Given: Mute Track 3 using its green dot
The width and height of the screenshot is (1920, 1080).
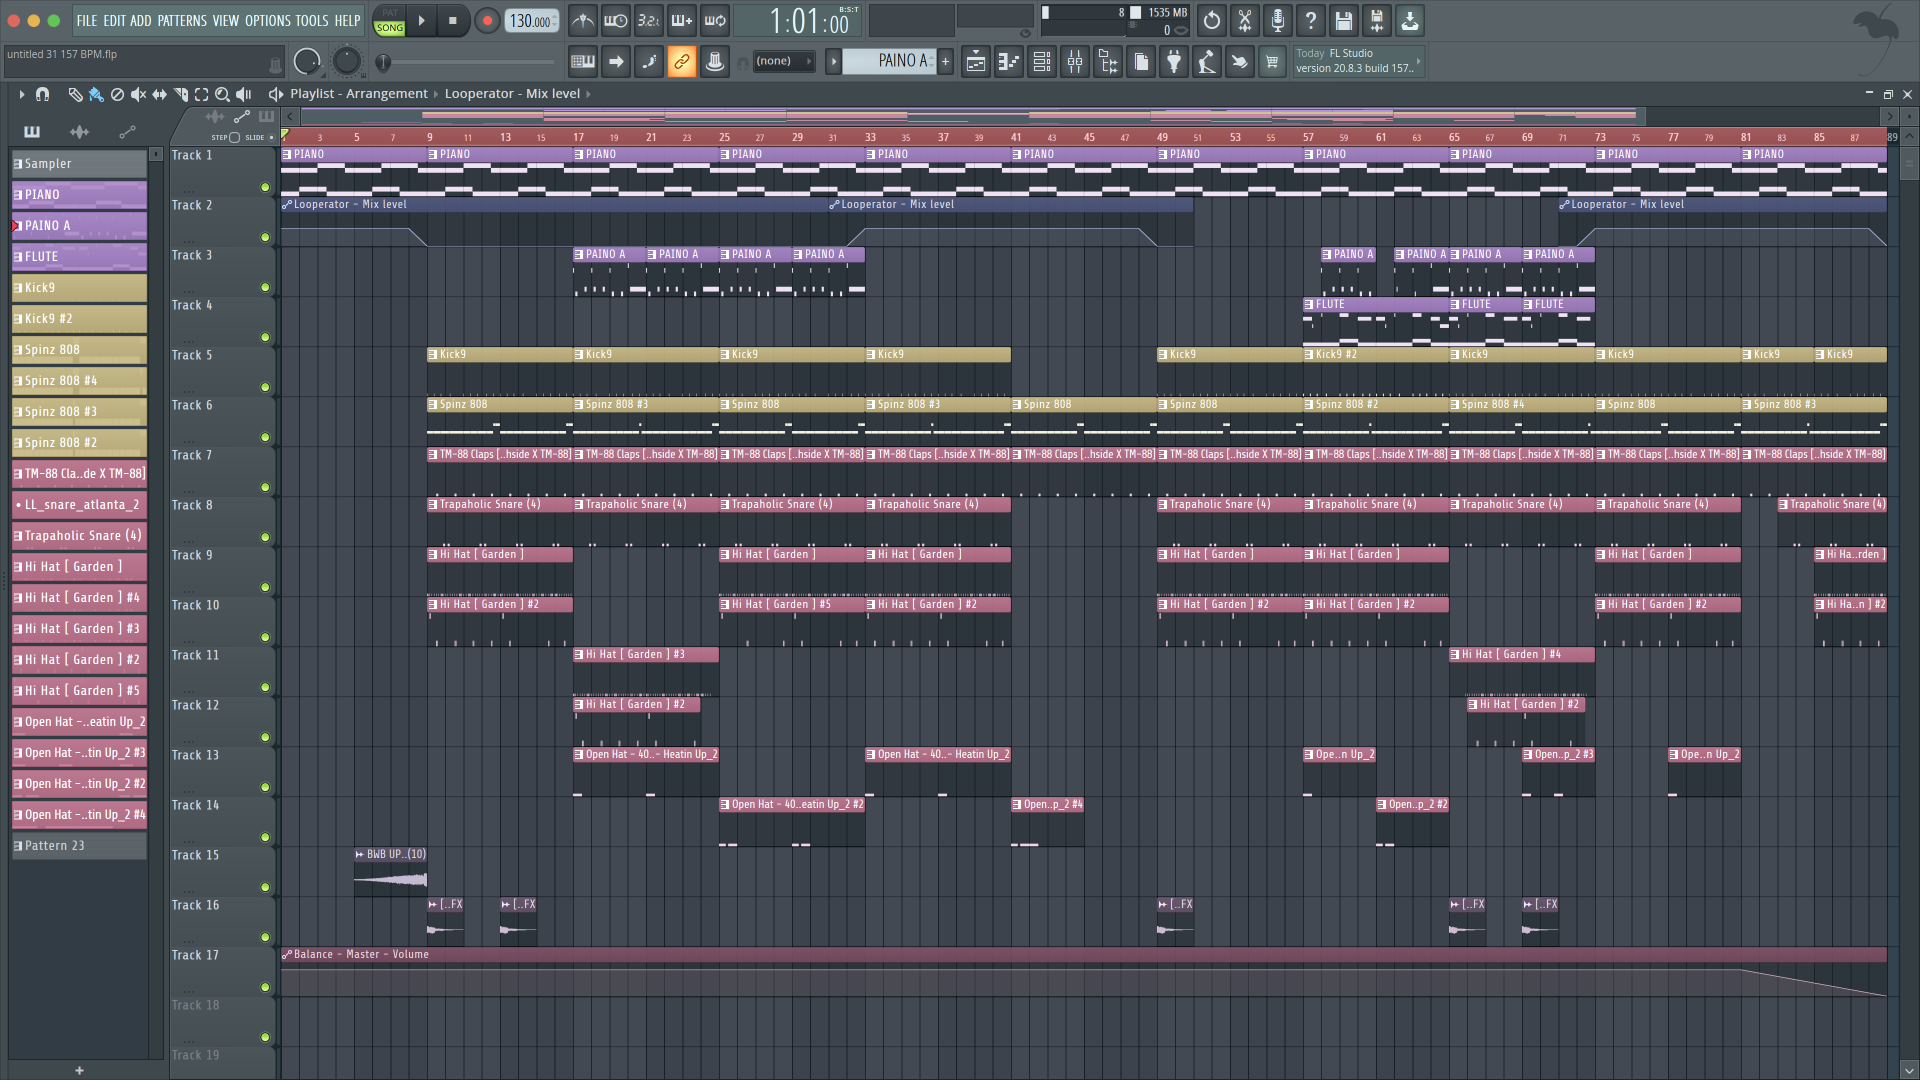Looking at the screenshot, I should [x=265, y=287].
